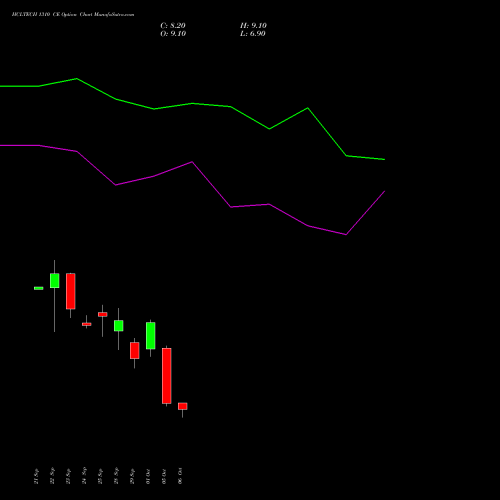
Task: Click the 24 Sep date label
Action: pos(84,476)
